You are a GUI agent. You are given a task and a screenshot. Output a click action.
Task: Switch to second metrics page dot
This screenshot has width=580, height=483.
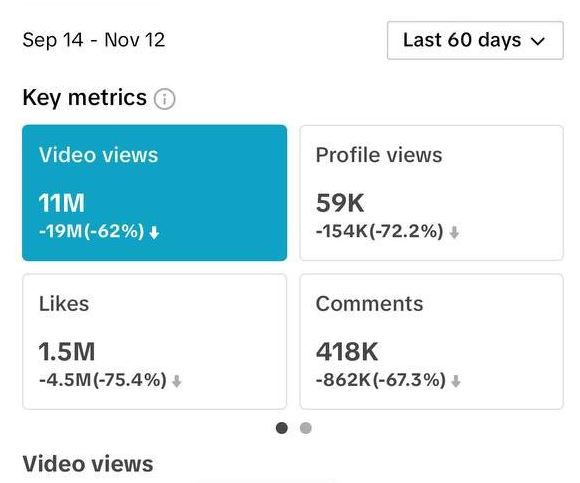[x=306, y=428]
